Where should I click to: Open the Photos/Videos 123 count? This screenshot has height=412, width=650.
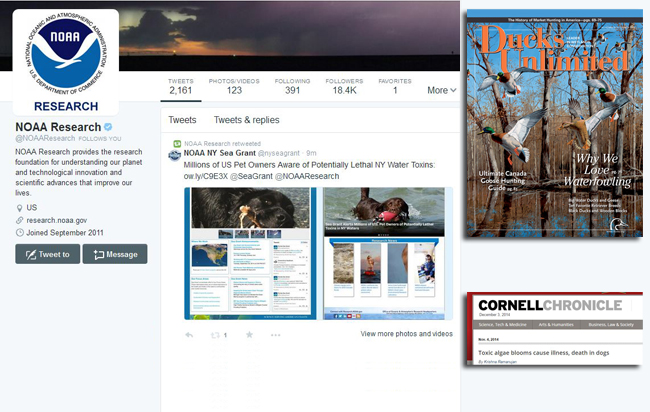click(234, 85)
